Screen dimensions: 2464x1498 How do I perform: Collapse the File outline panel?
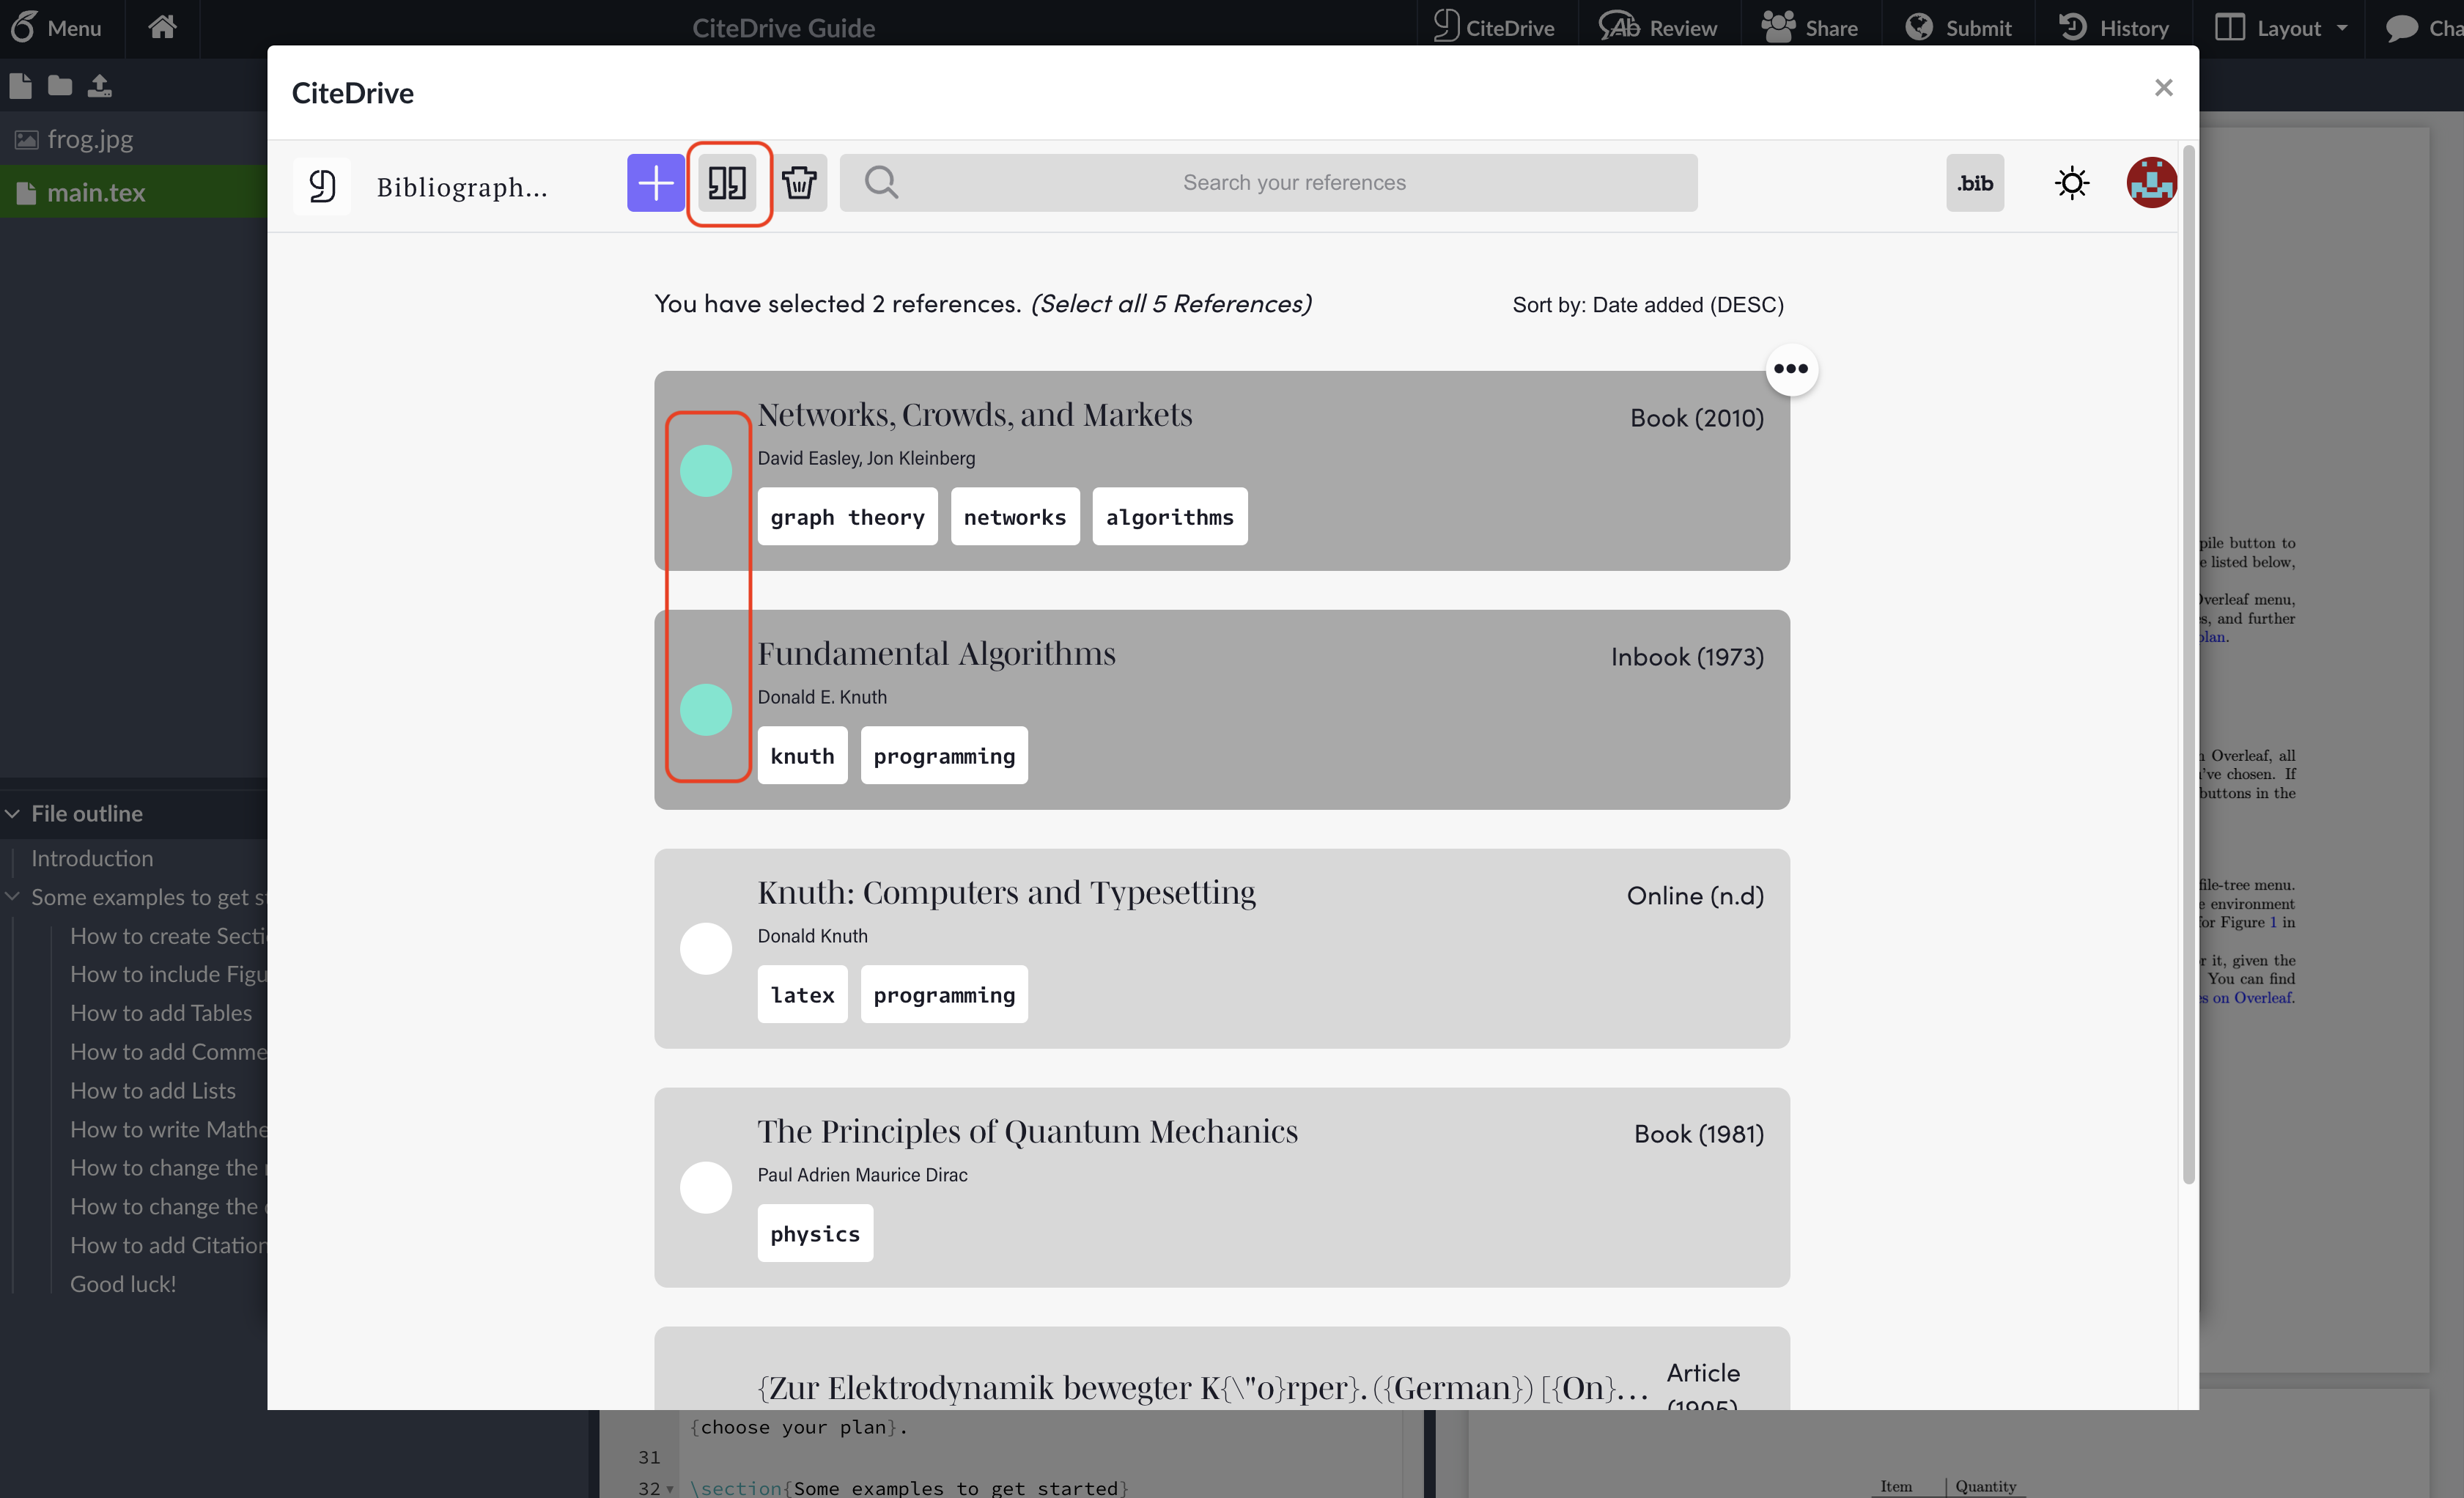[x=13, y=813]
